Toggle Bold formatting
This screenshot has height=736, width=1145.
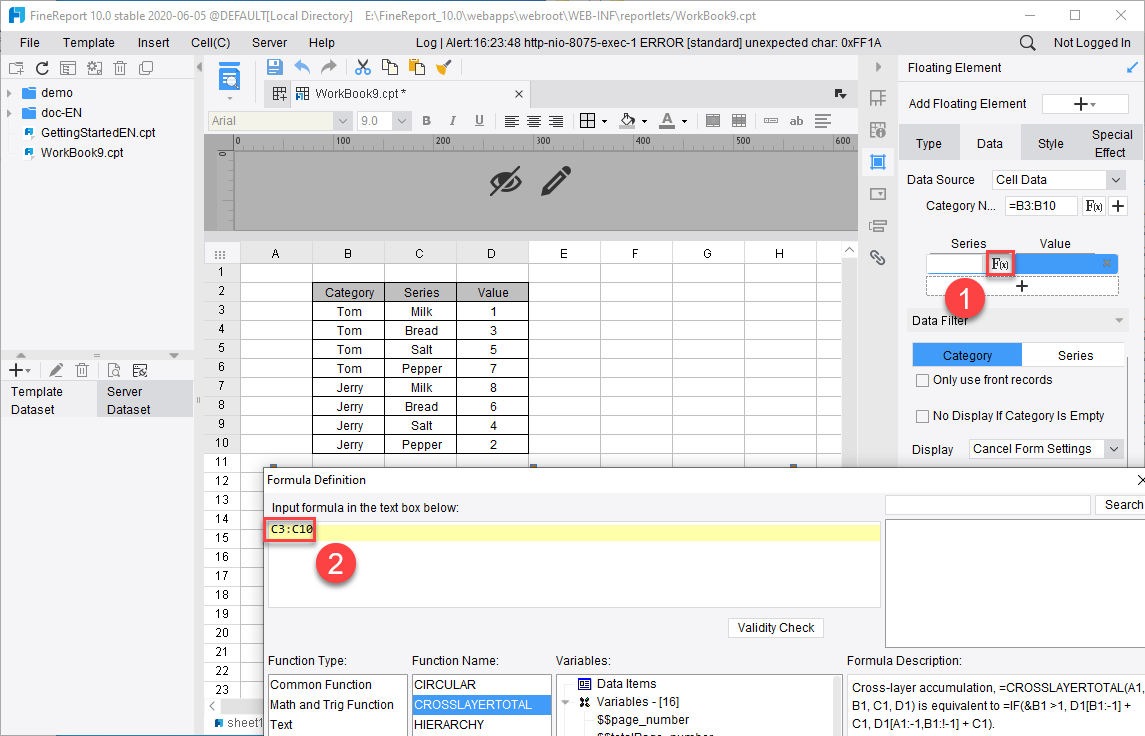pos(426,121)
